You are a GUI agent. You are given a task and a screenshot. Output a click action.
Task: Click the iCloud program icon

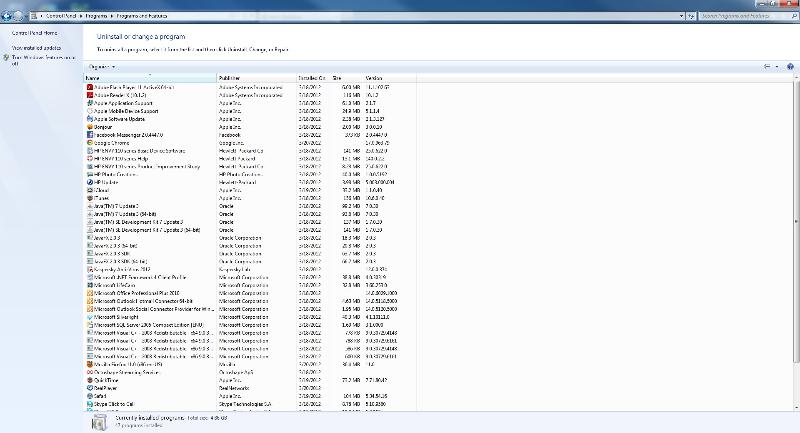coord(90,190)
